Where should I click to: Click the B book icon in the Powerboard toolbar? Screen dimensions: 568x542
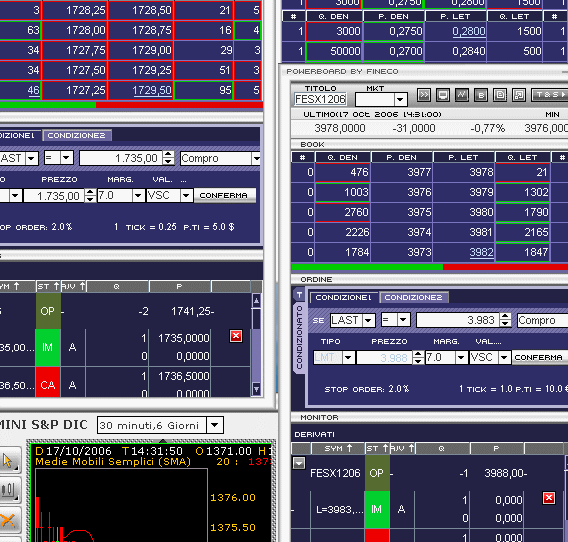[x=481, y=95]
